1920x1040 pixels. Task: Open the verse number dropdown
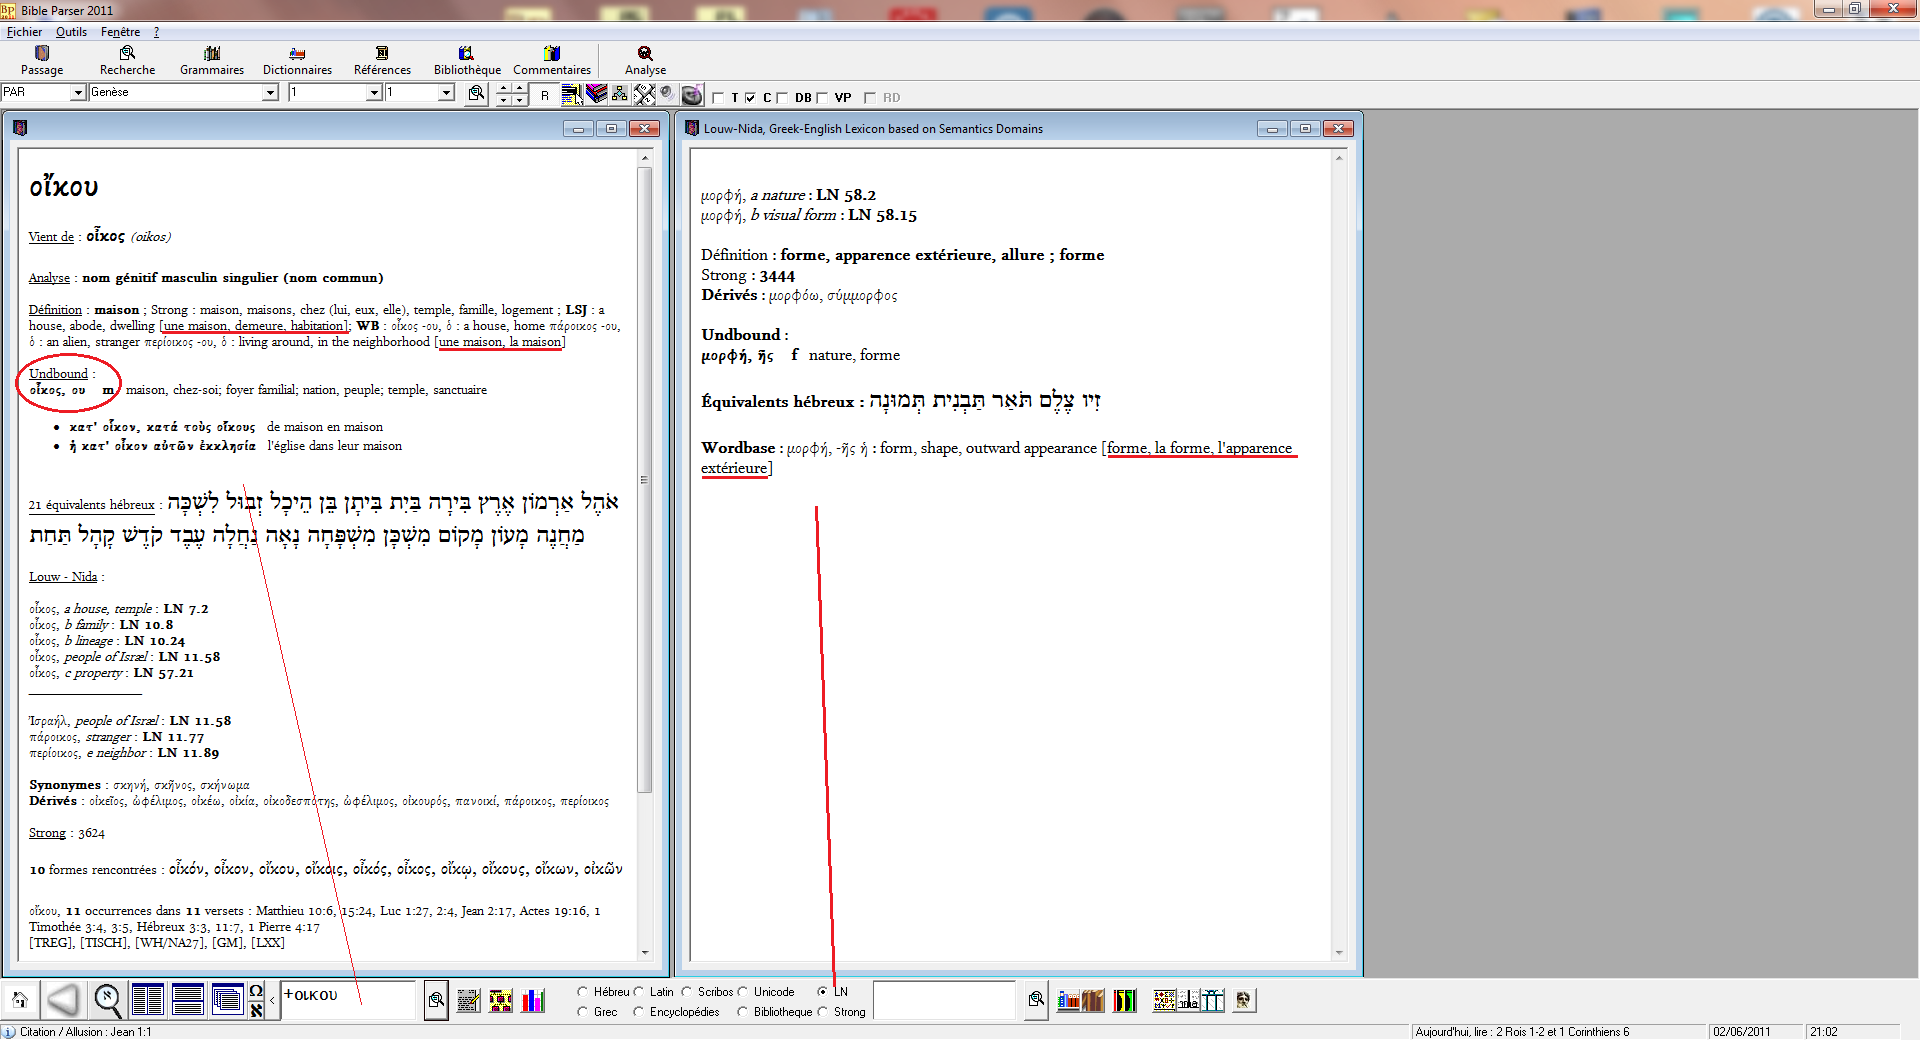447,93
